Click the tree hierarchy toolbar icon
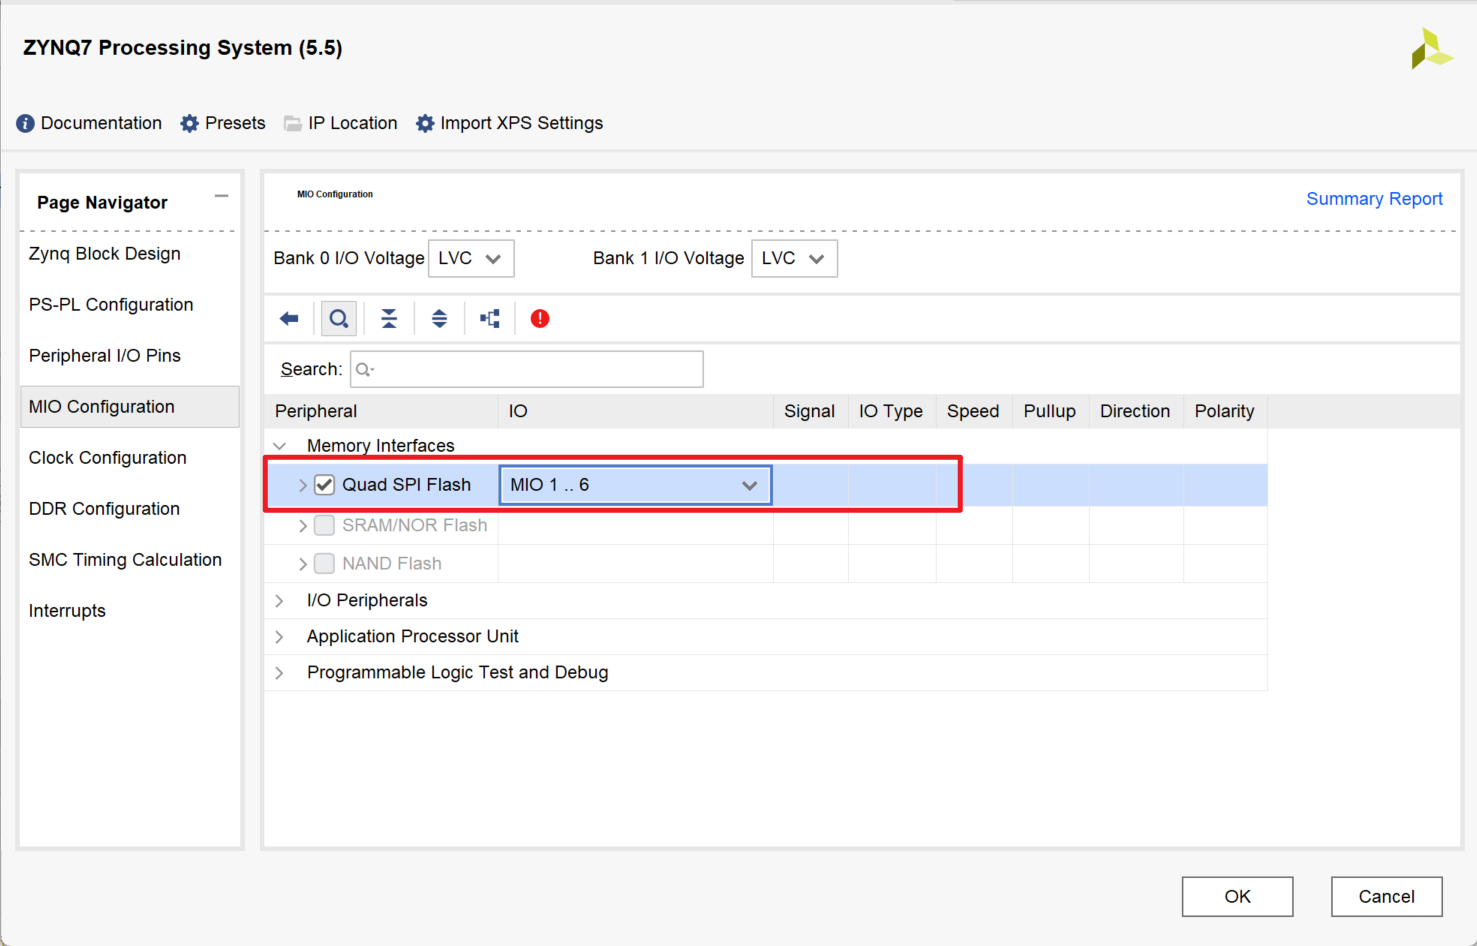This screenshot has width=1477, height=946. pos(489,319)
